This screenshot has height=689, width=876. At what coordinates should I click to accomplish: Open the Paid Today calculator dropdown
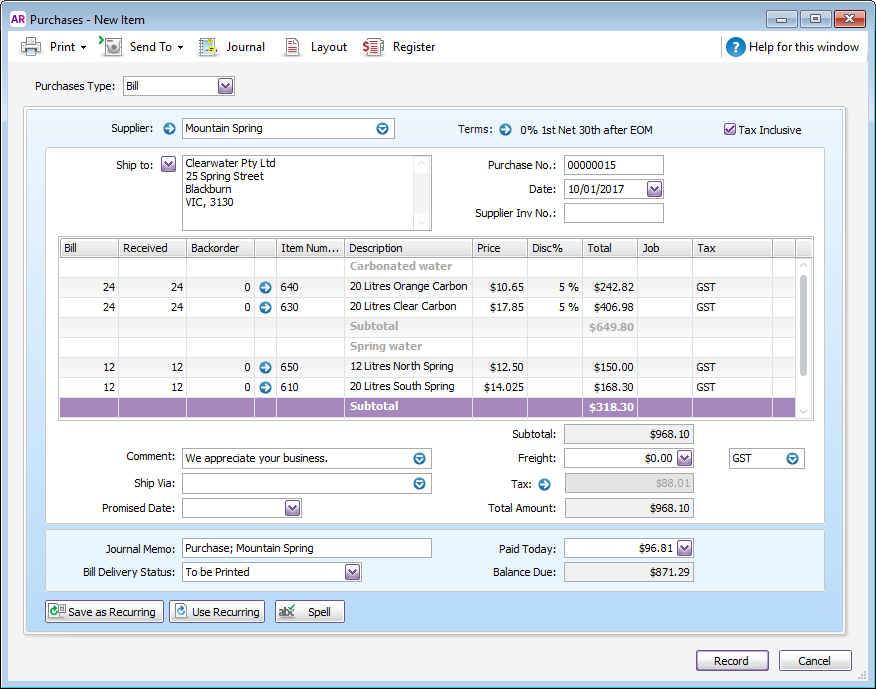pos(684,548)
